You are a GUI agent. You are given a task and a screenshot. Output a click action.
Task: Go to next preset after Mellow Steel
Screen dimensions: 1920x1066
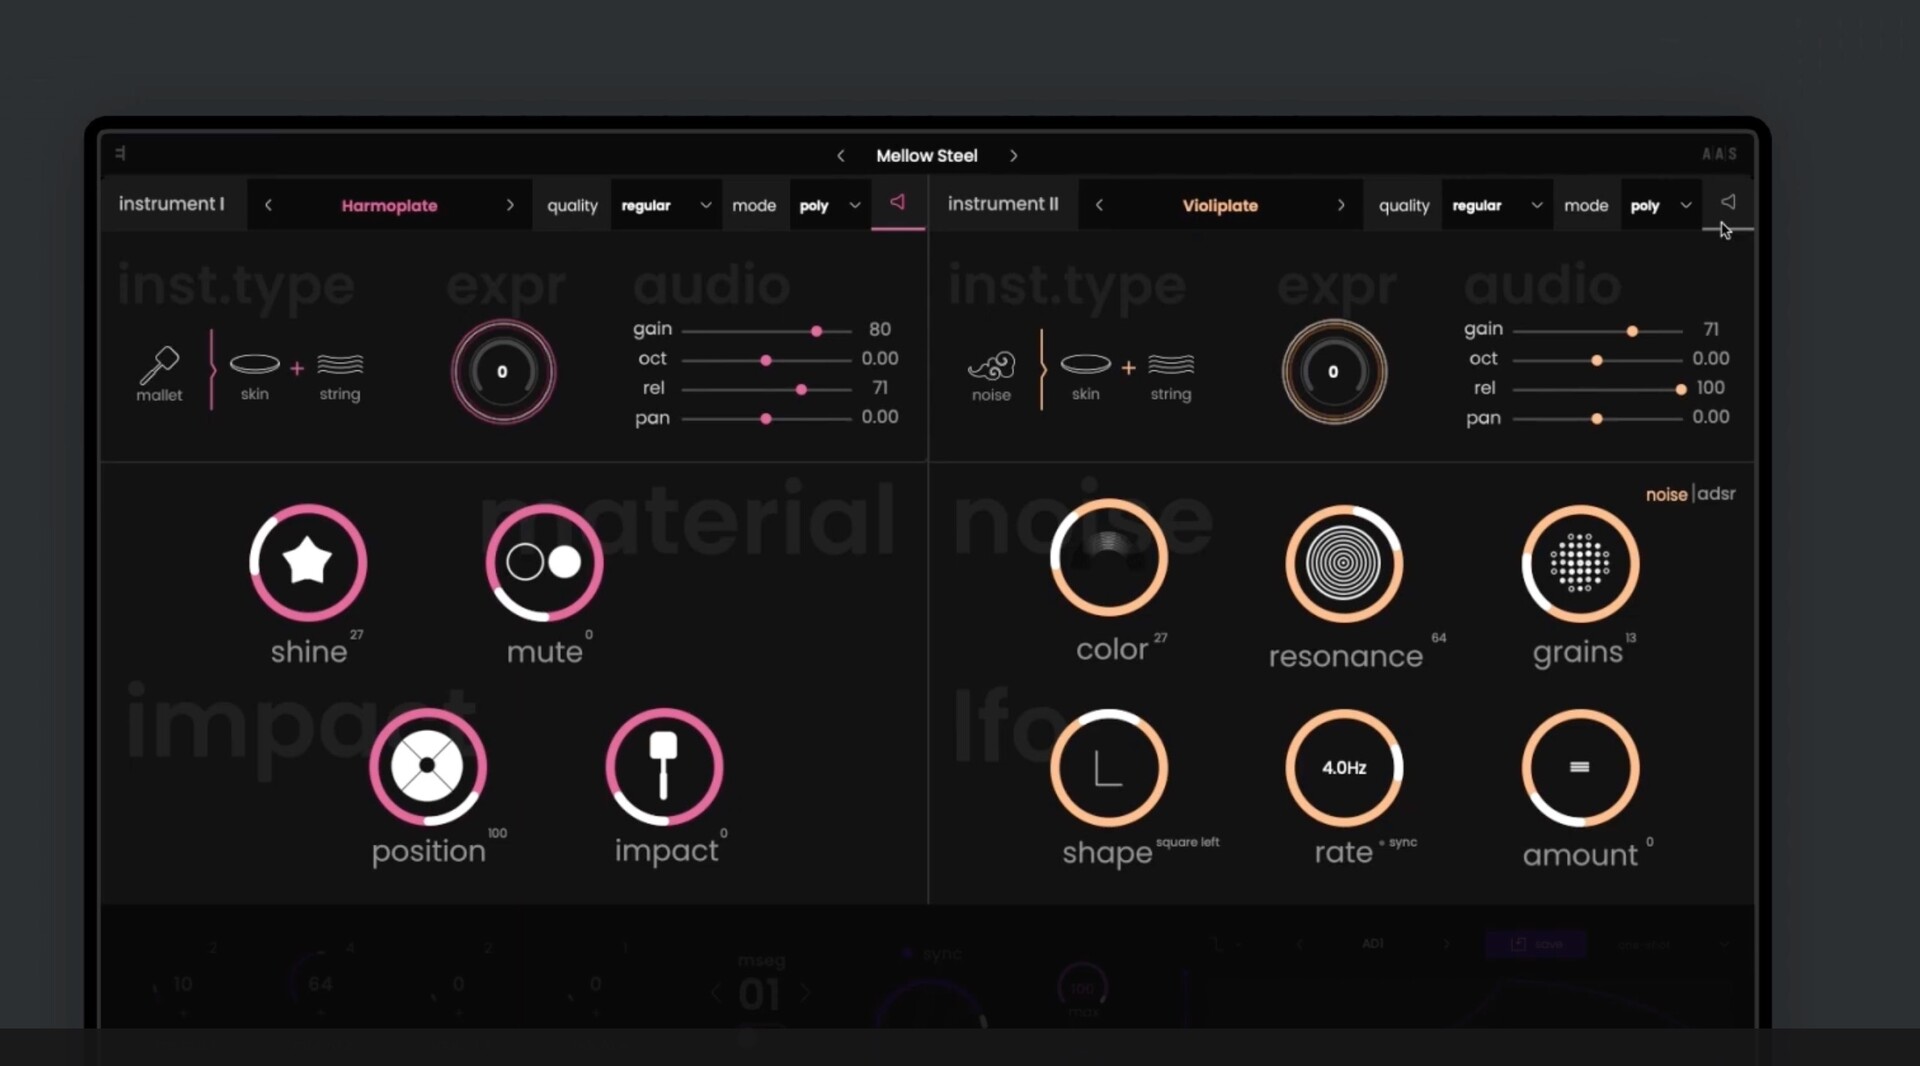1013,156
